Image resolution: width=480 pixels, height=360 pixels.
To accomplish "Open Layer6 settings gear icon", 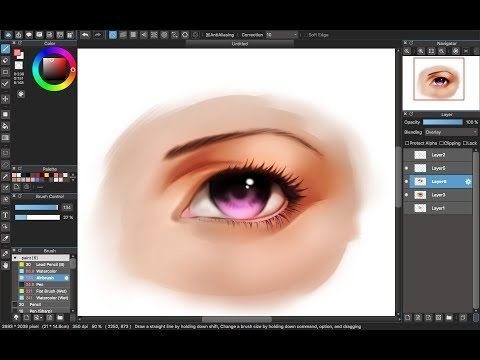I will pyautogui.click(x=468, y=182).
